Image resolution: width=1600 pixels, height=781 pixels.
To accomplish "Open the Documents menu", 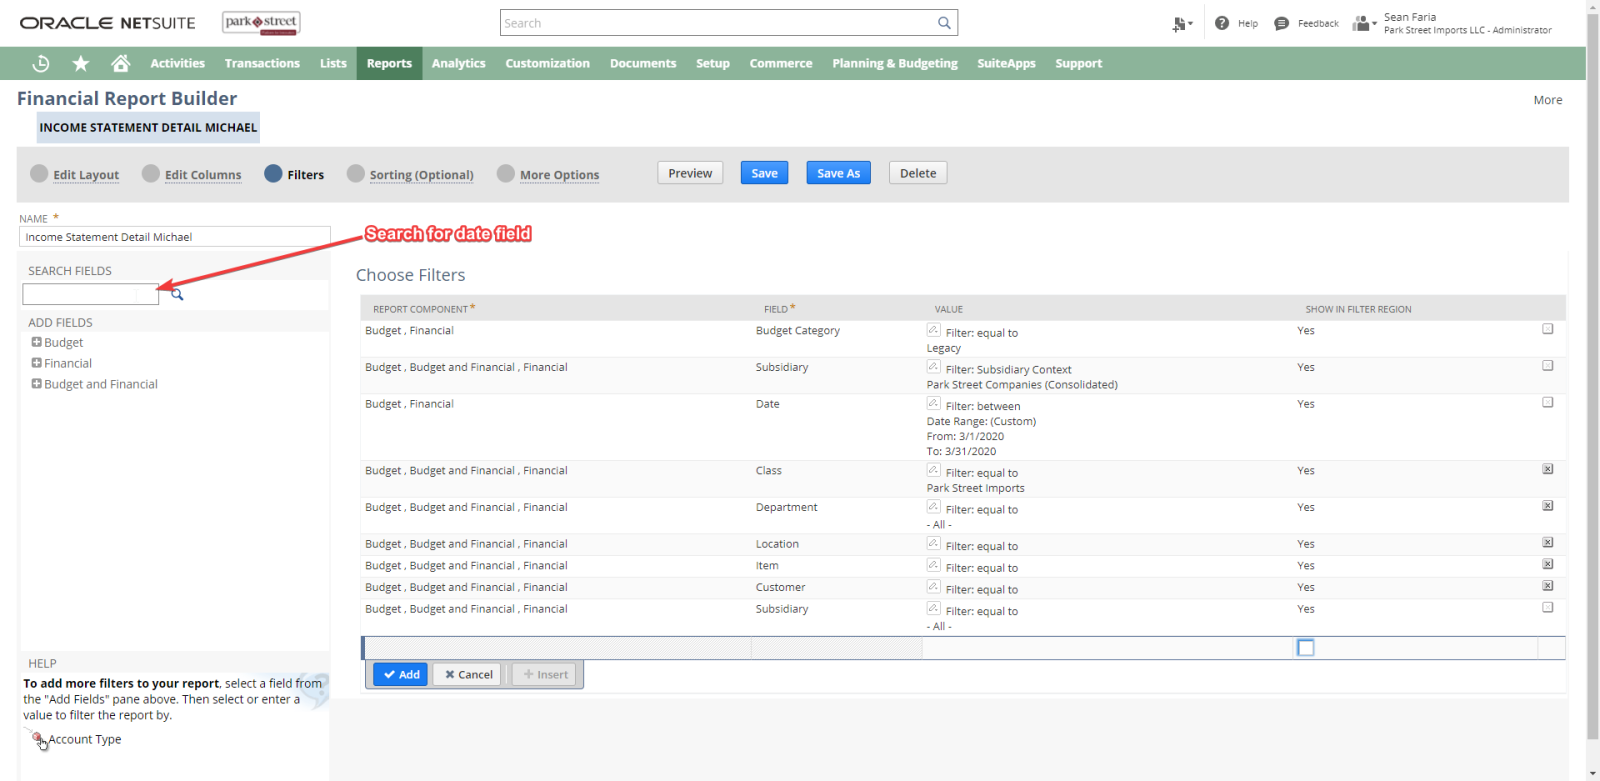I will pos(643,63).
